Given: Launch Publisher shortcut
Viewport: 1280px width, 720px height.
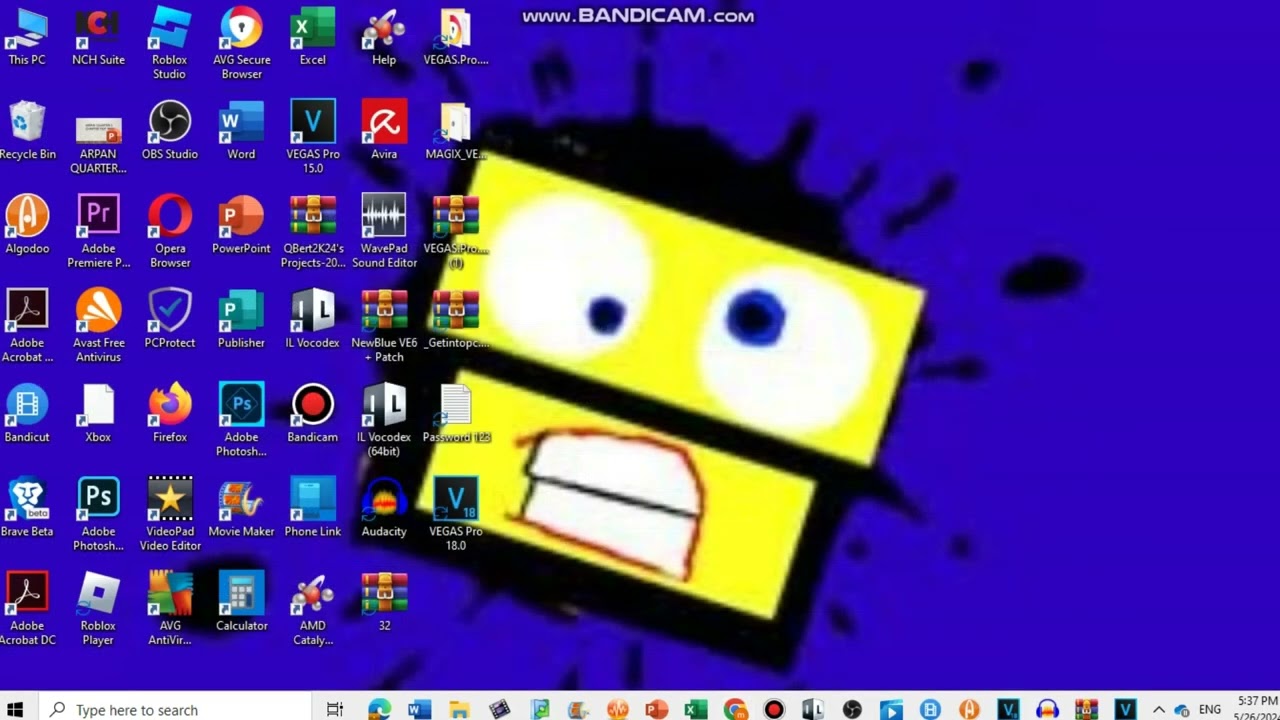Looking at the screenshot, I should [x=241, y=320].
